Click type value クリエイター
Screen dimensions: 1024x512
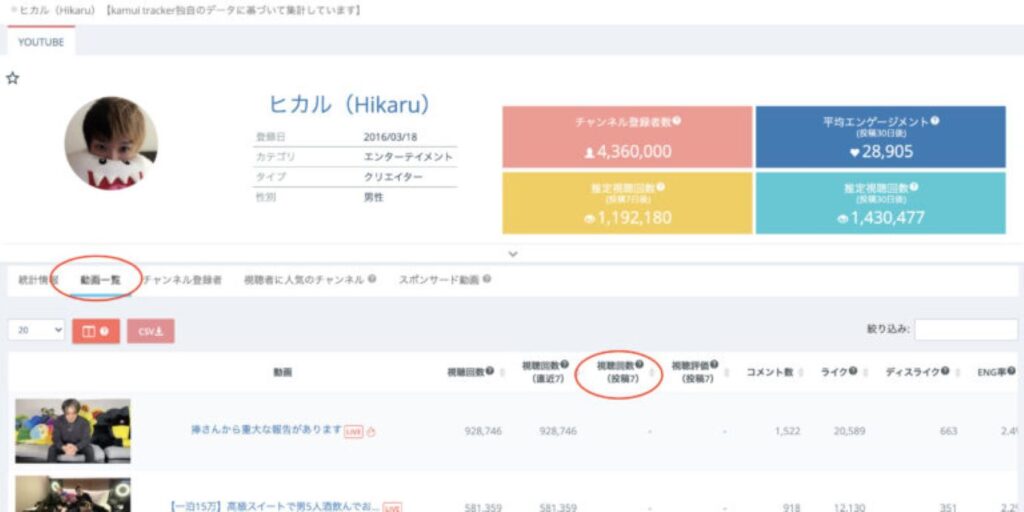click(393, 176)
